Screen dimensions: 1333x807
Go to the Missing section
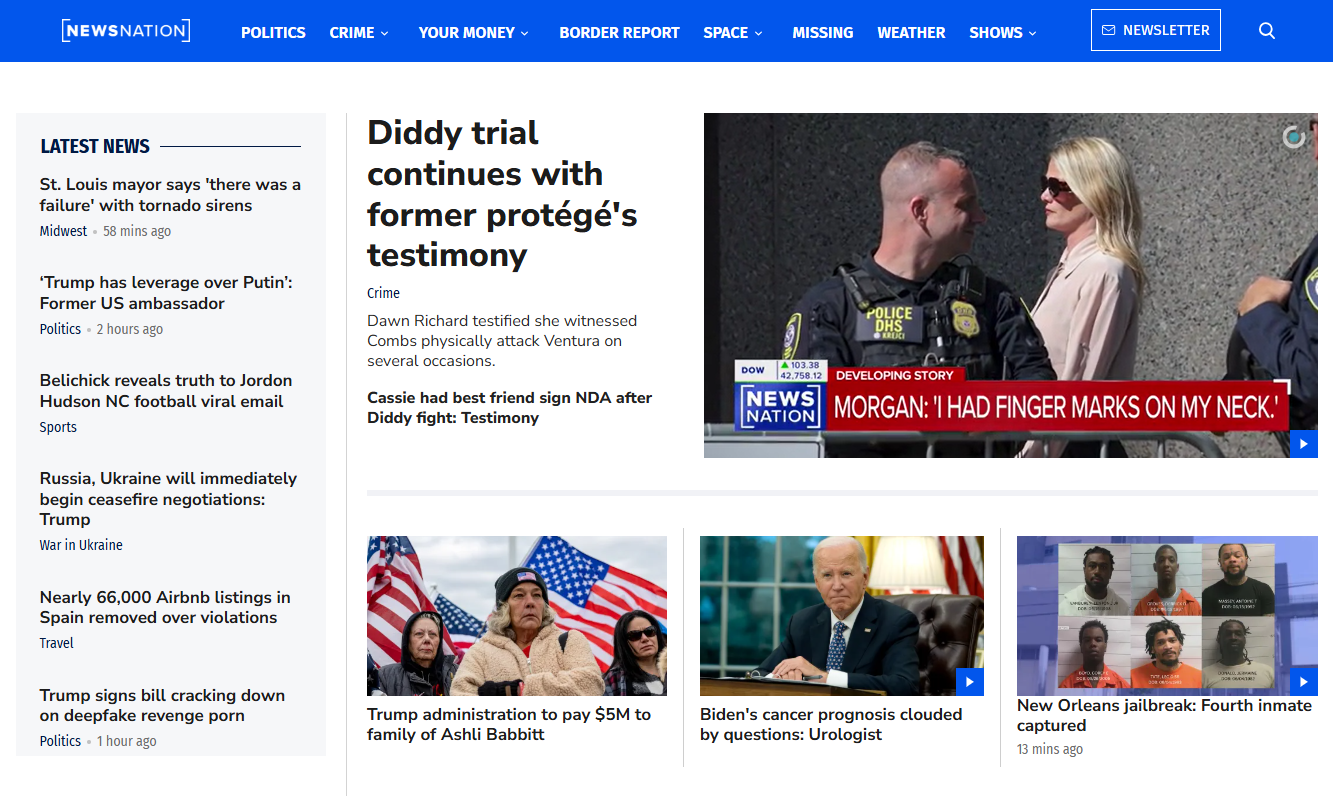point(823,33)
